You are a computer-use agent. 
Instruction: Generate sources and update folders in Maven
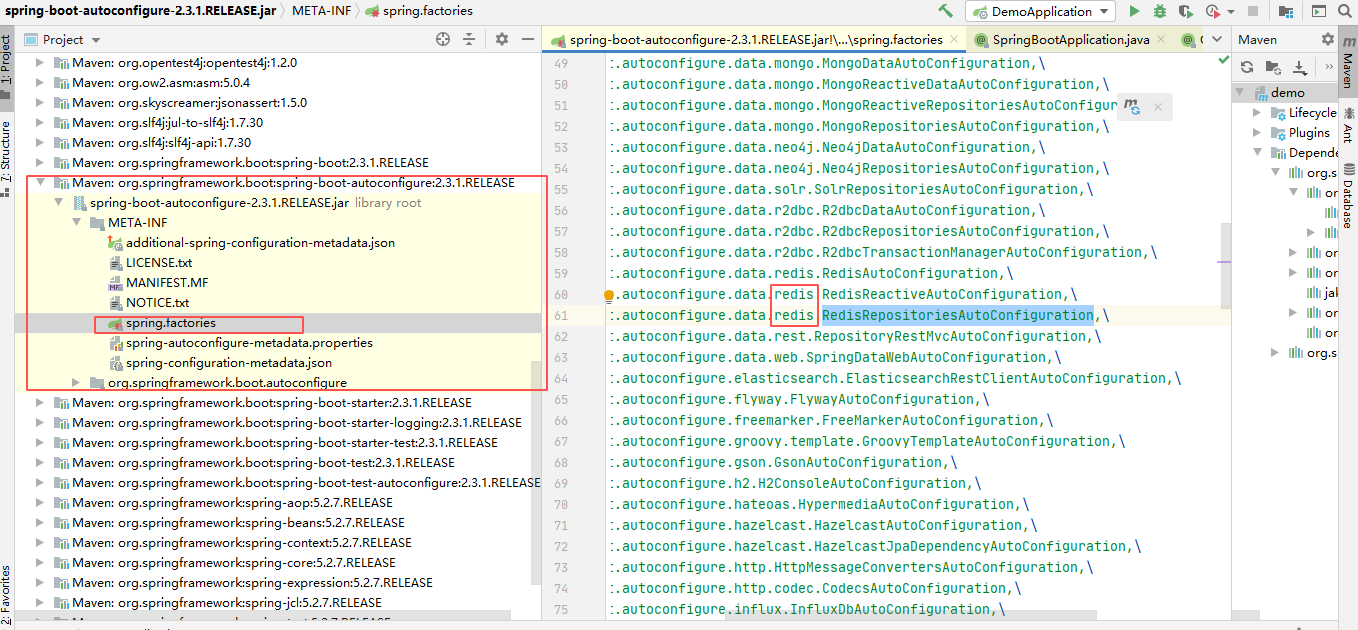point(1273,67)
